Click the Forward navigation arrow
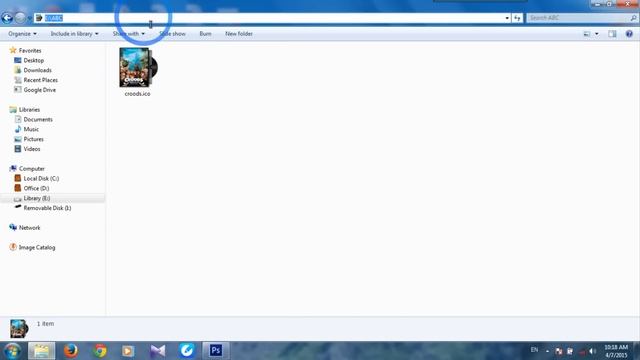 coord(20,18)
